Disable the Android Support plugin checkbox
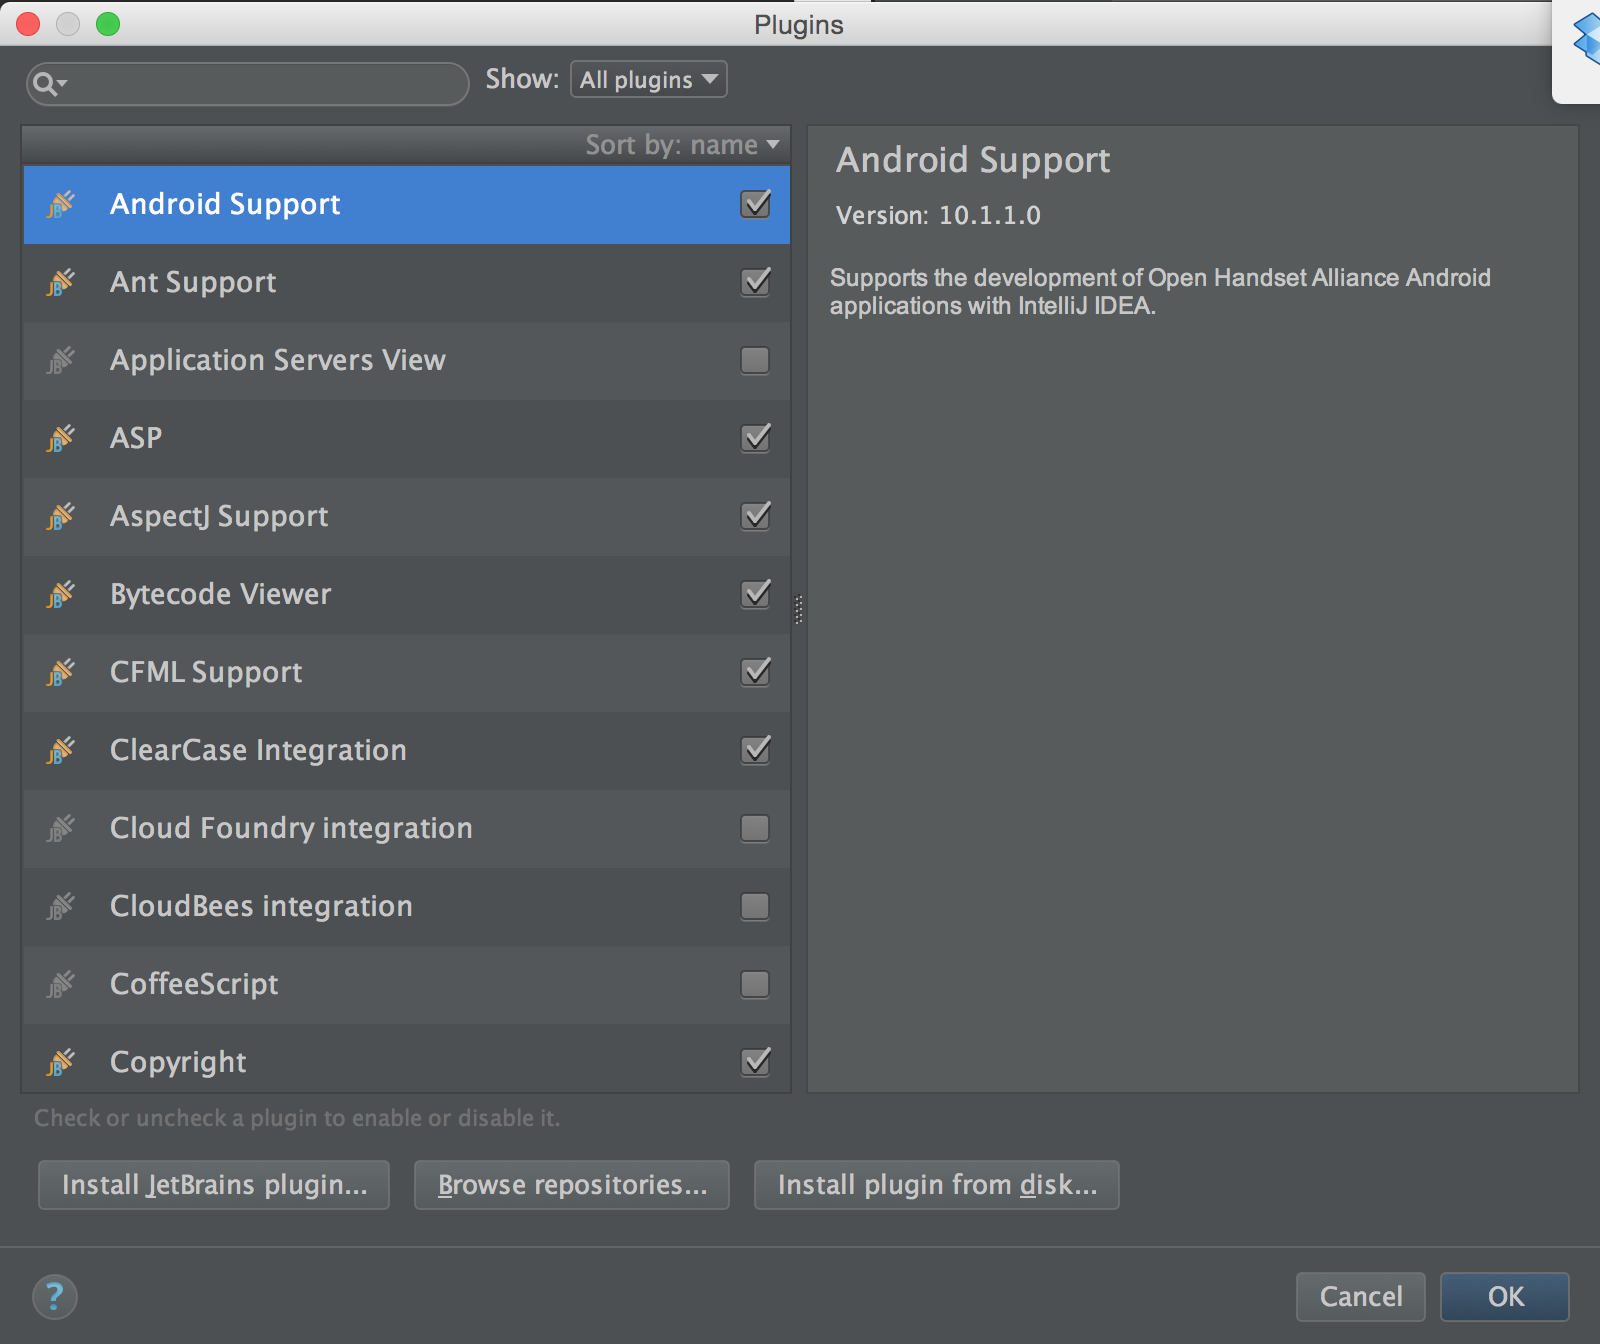The image size is (1600, 1344). [755, 204]
